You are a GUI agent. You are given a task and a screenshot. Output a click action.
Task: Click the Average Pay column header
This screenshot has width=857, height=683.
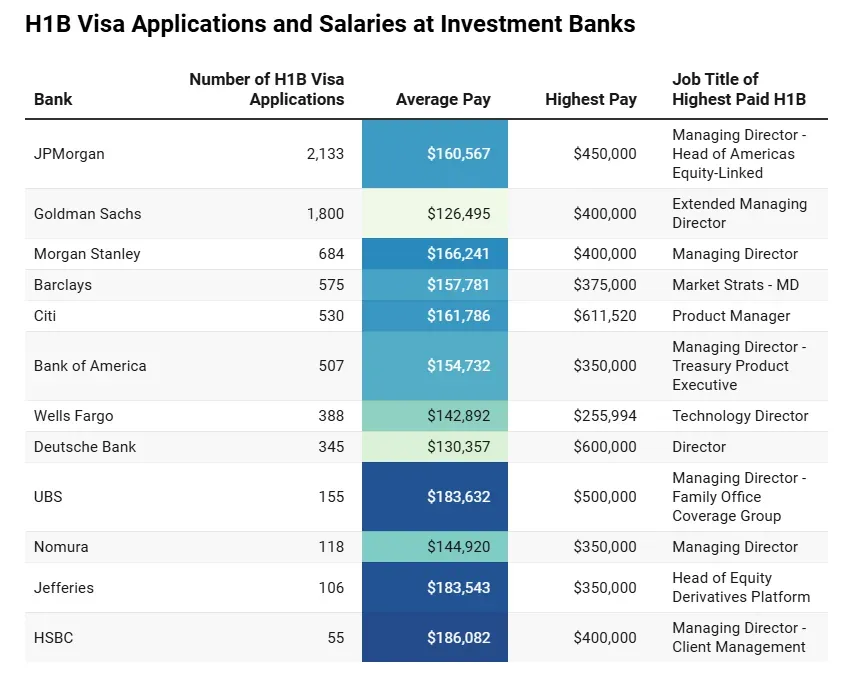point(443,99)
